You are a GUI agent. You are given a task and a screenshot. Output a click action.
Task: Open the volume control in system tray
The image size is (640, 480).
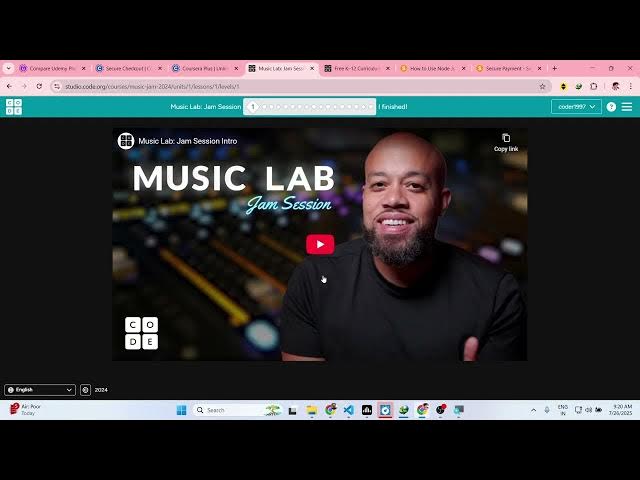tap(588, 410)
